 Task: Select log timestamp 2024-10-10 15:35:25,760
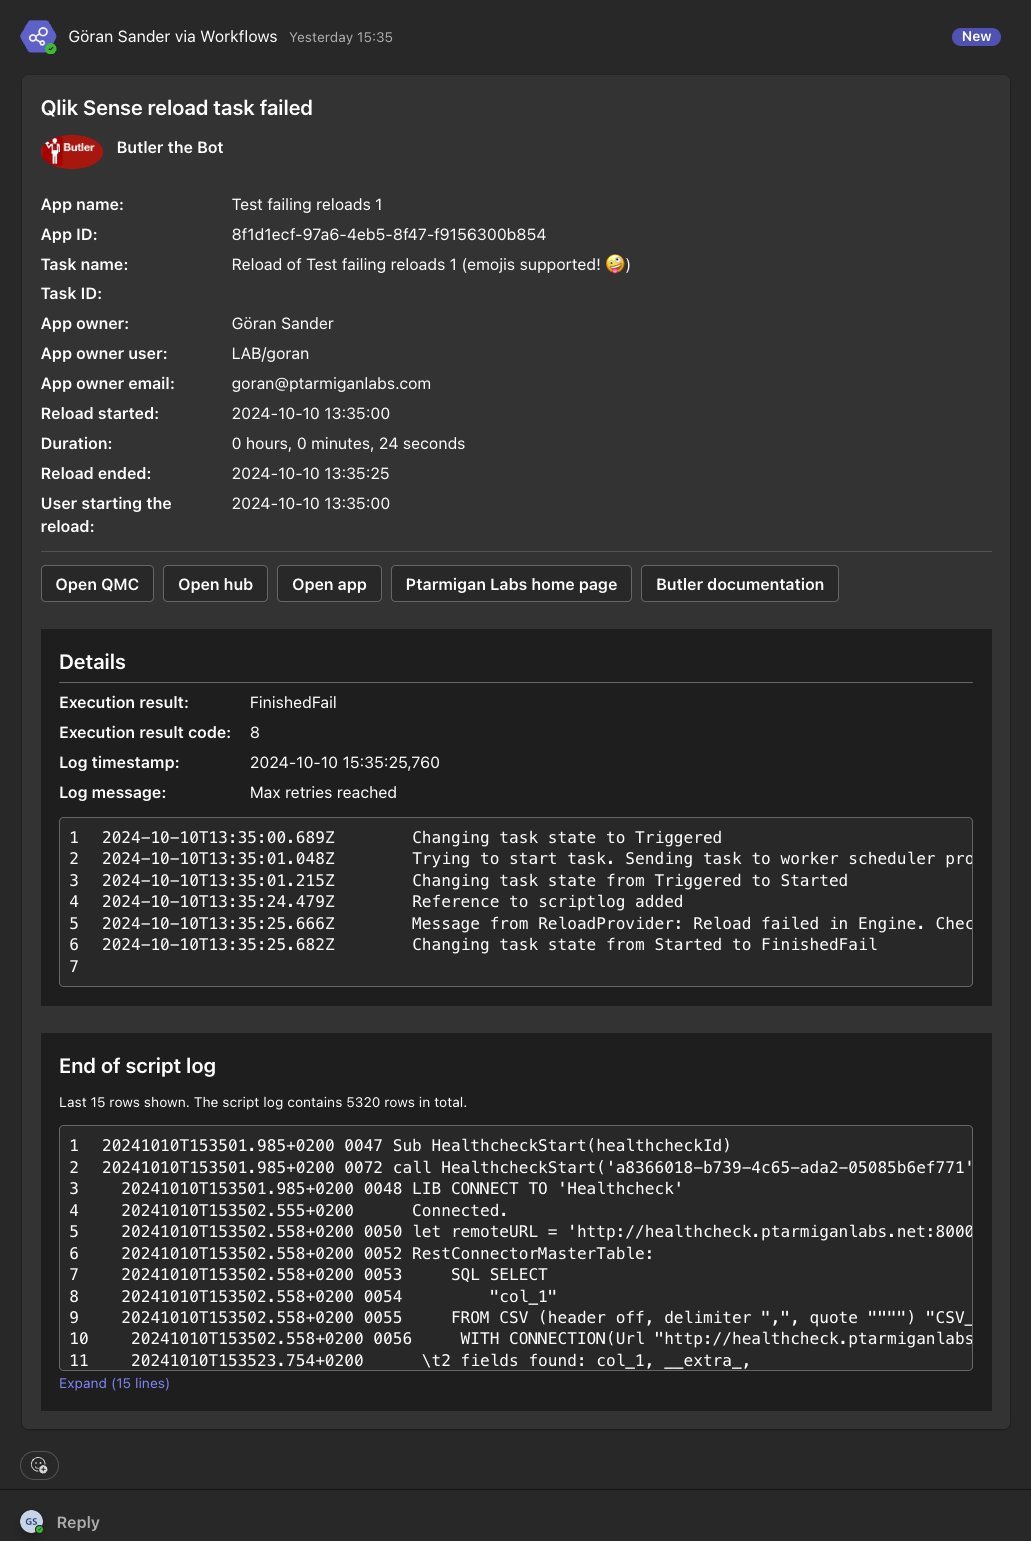point(345,762)
